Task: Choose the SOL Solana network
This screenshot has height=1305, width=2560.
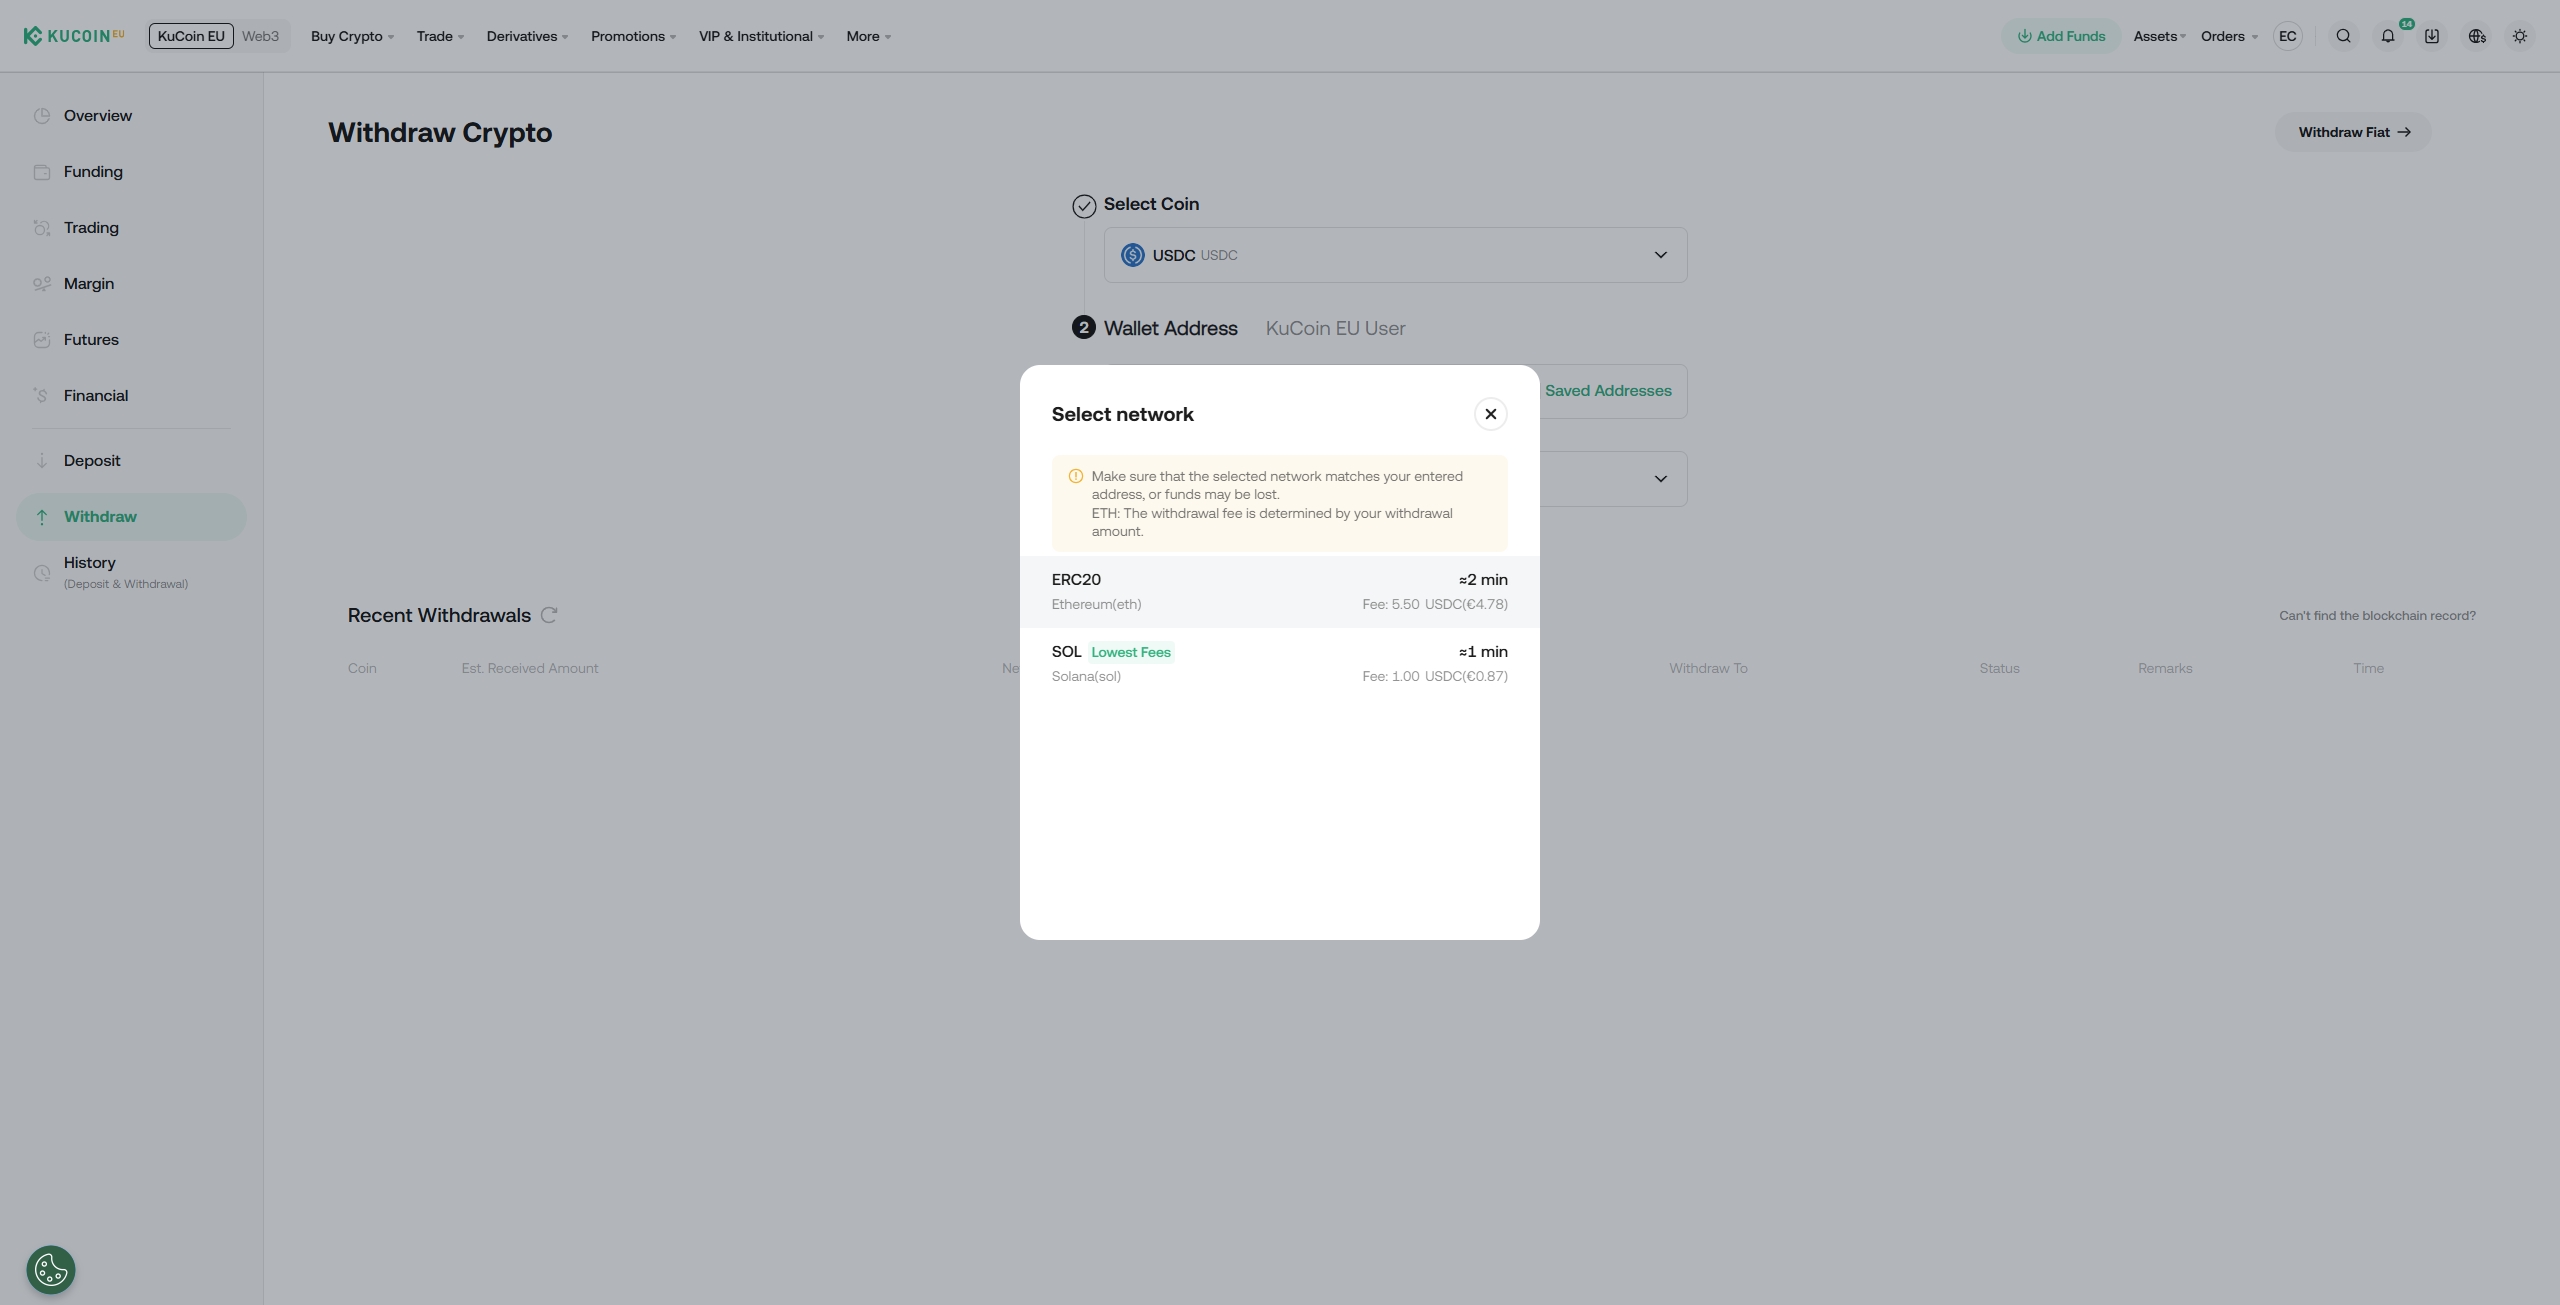Action: [1279, 664]
